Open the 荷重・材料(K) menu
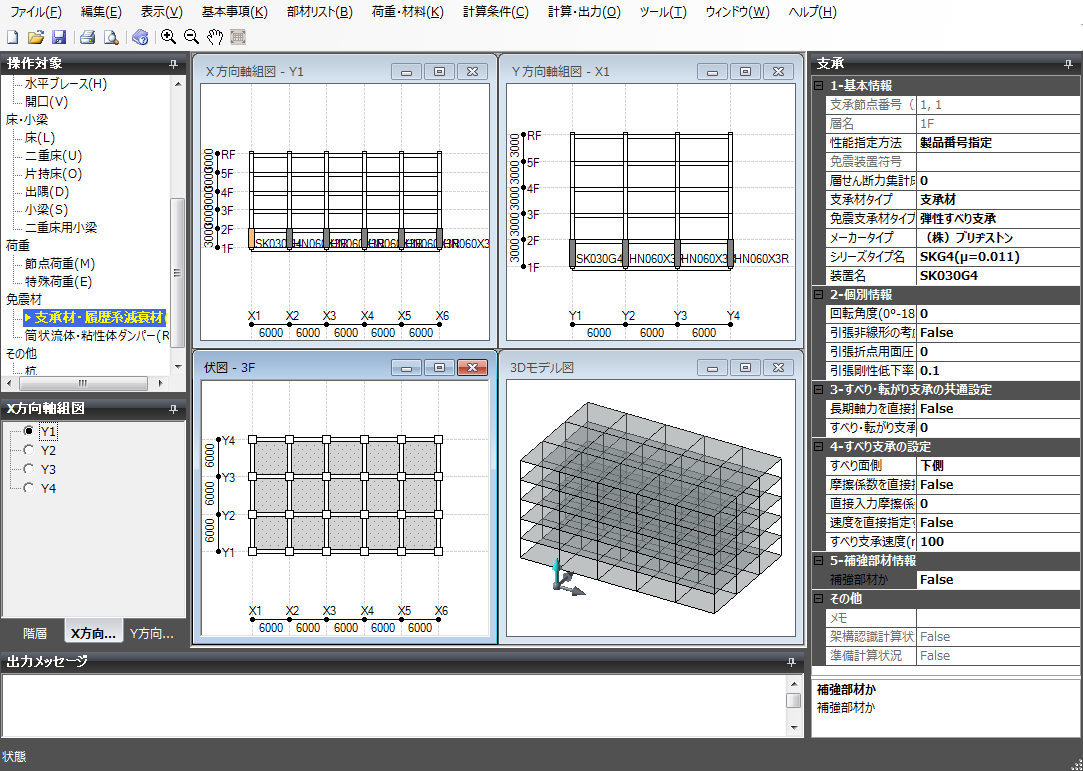Screen dimensions: 1083x771 408,12
